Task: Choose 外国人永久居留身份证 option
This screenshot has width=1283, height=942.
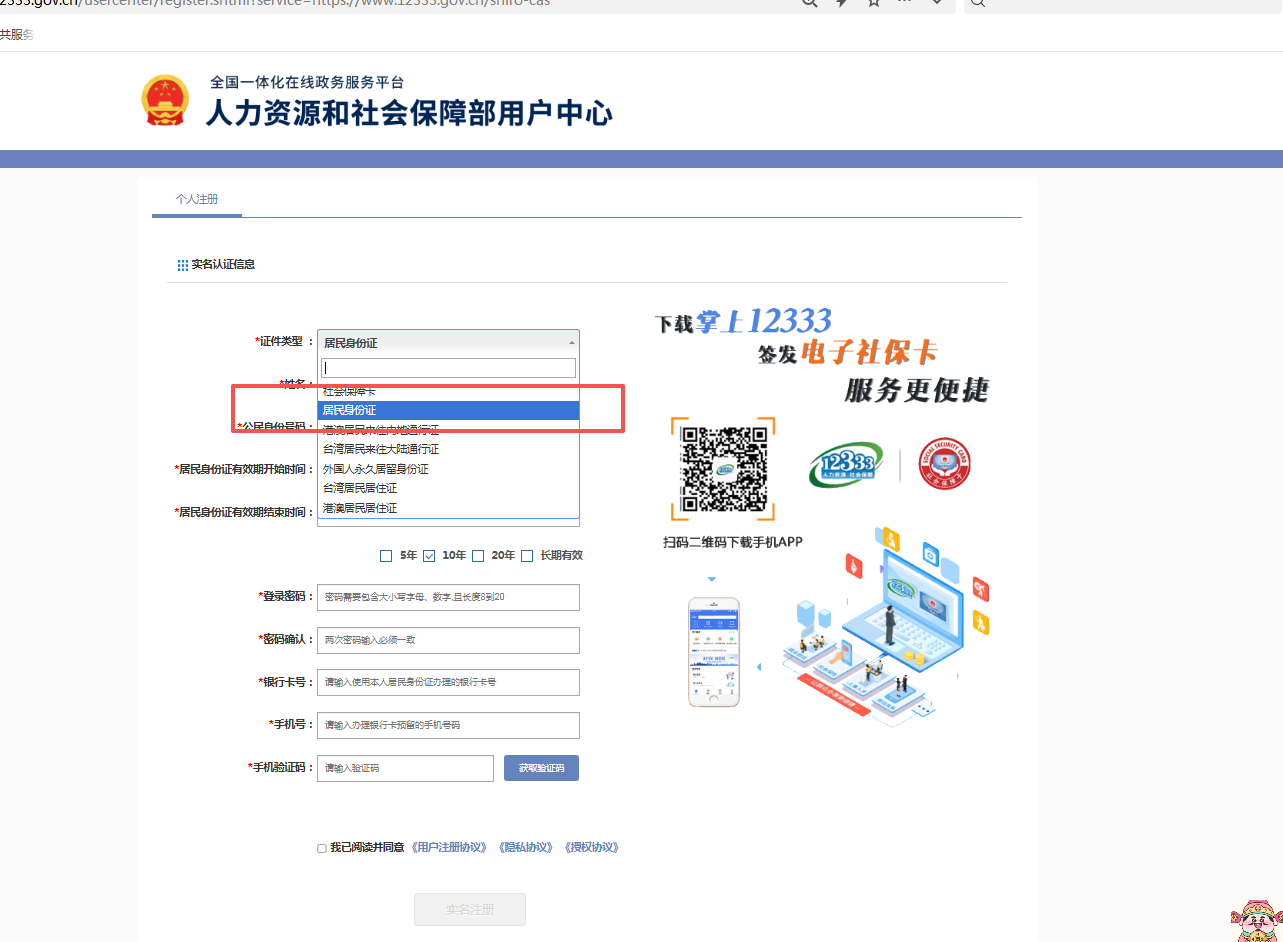Action: 448,469
